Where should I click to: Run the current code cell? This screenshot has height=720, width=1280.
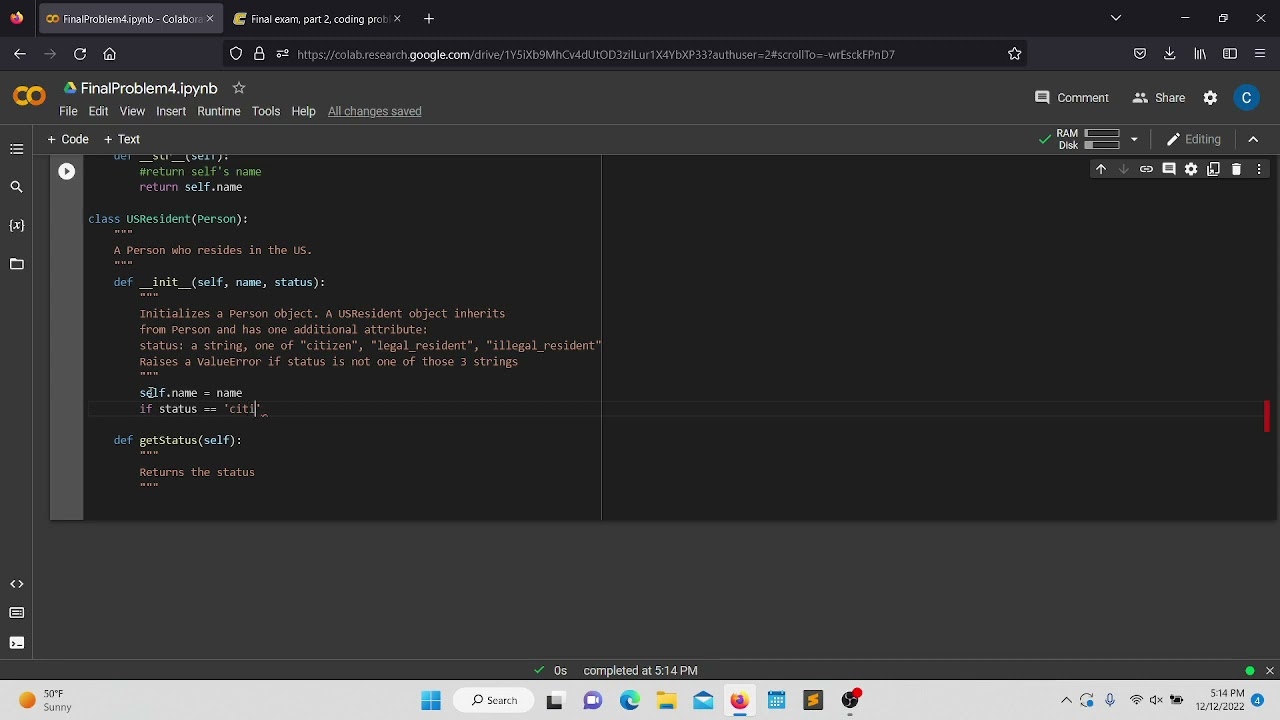[x=66, y=172]
